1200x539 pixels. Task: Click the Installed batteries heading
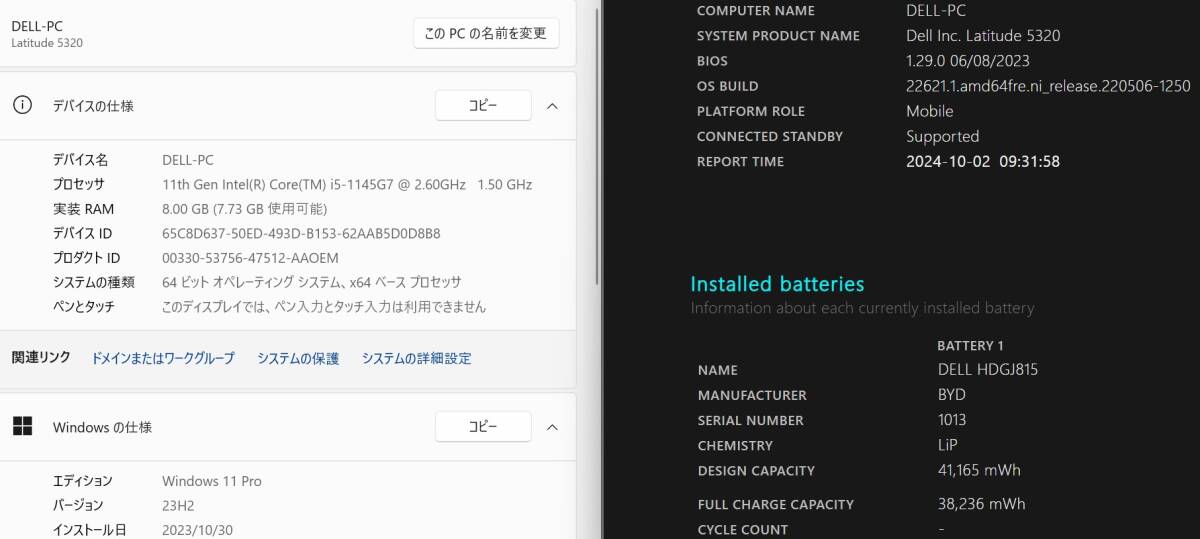point(777,284)
